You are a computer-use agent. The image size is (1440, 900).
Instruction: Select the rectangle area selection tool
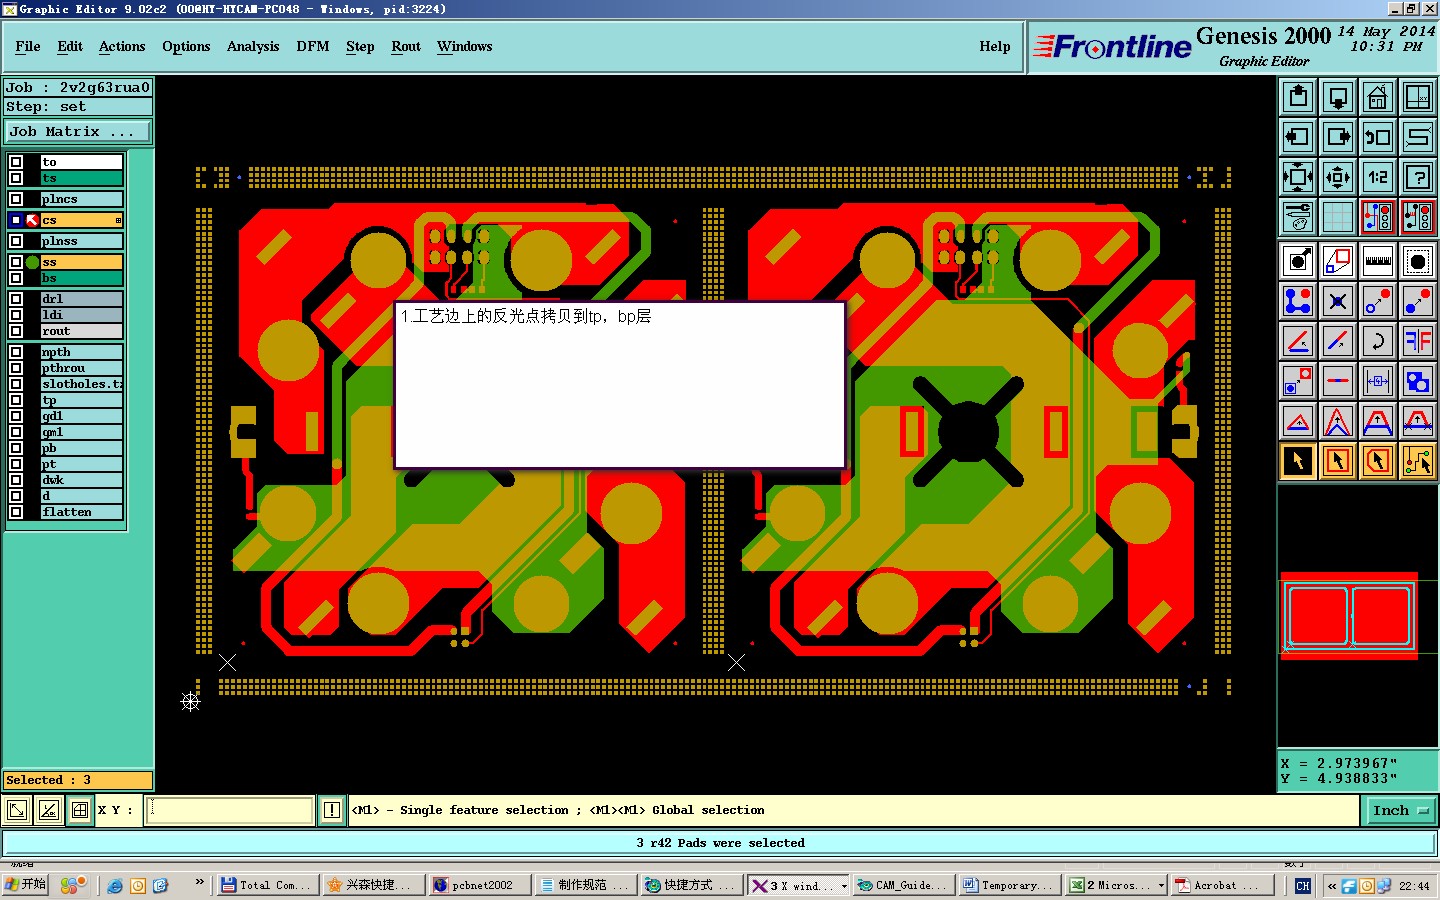click(x=1338, y=461)
